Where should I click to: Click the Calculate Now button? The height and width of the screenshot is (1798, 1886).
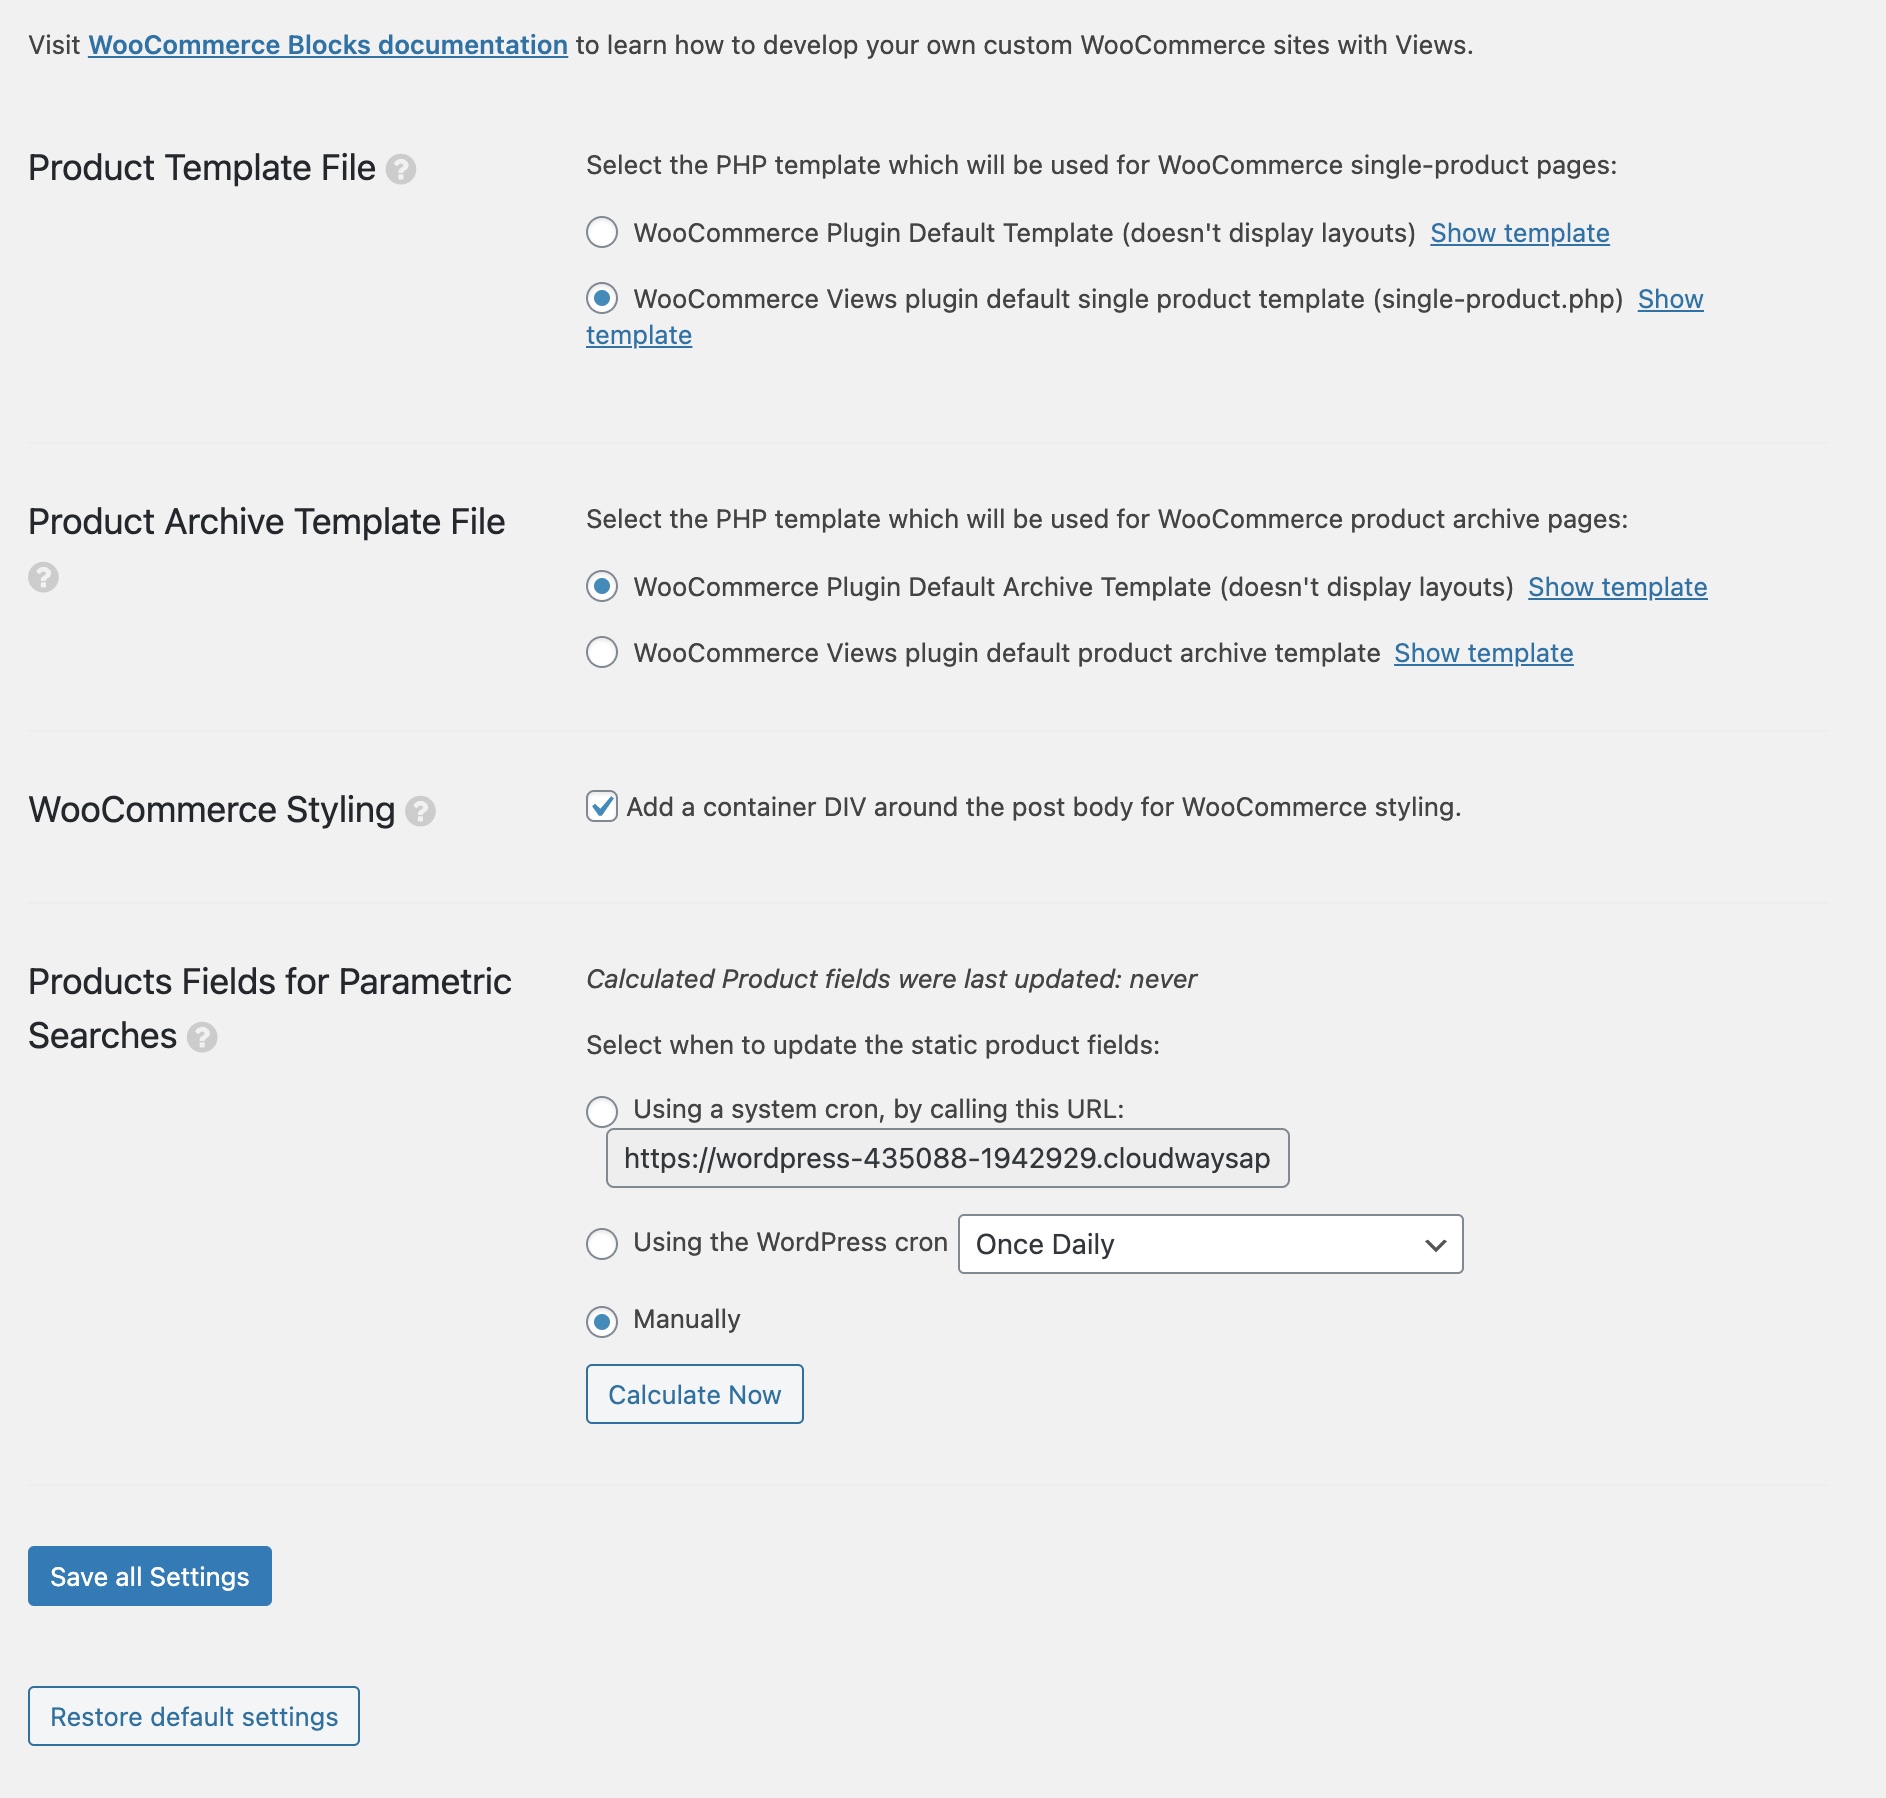click(x=694, y=1394)
